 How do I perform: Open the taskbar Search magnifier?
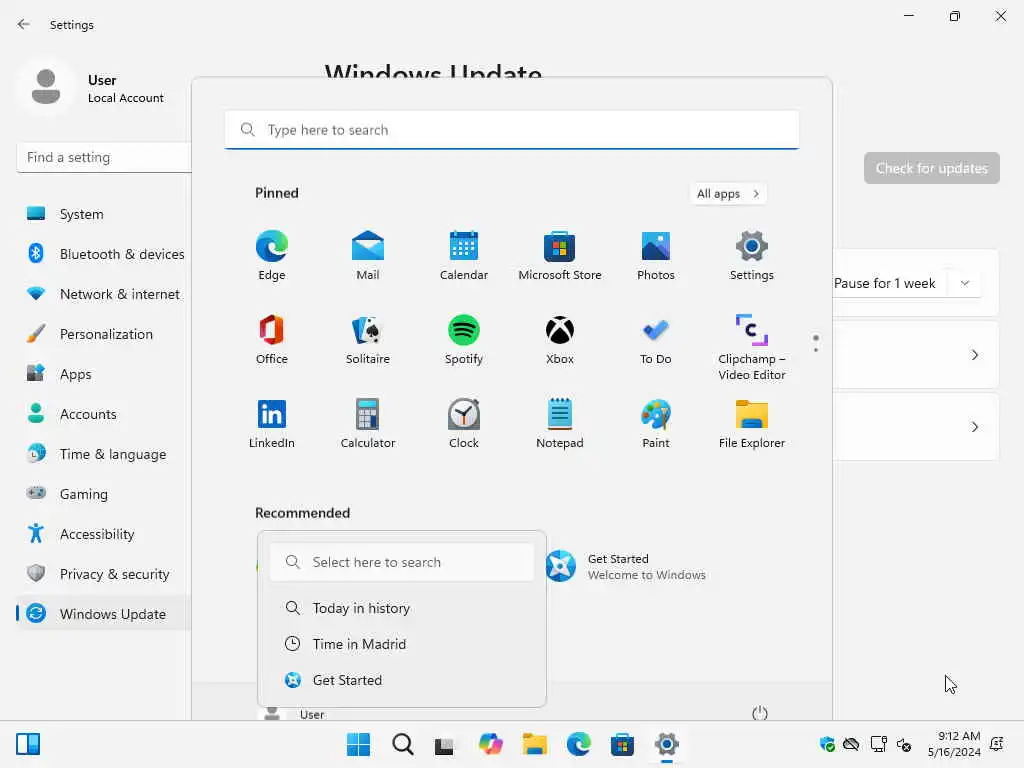tap(402, 744)
